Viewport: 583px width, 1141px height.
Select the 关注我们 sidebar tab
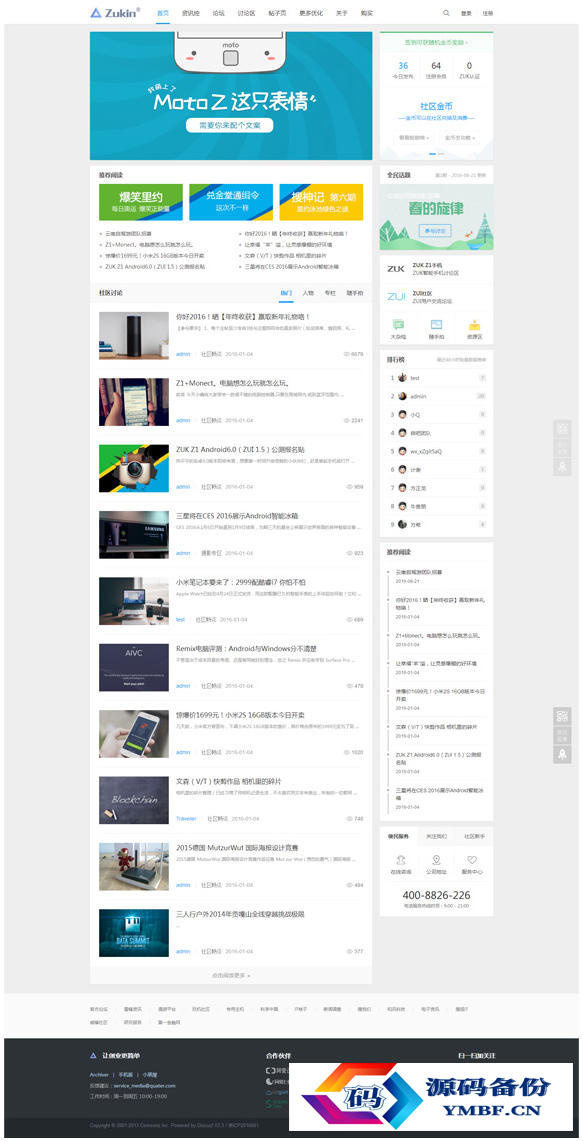point(436,837)
